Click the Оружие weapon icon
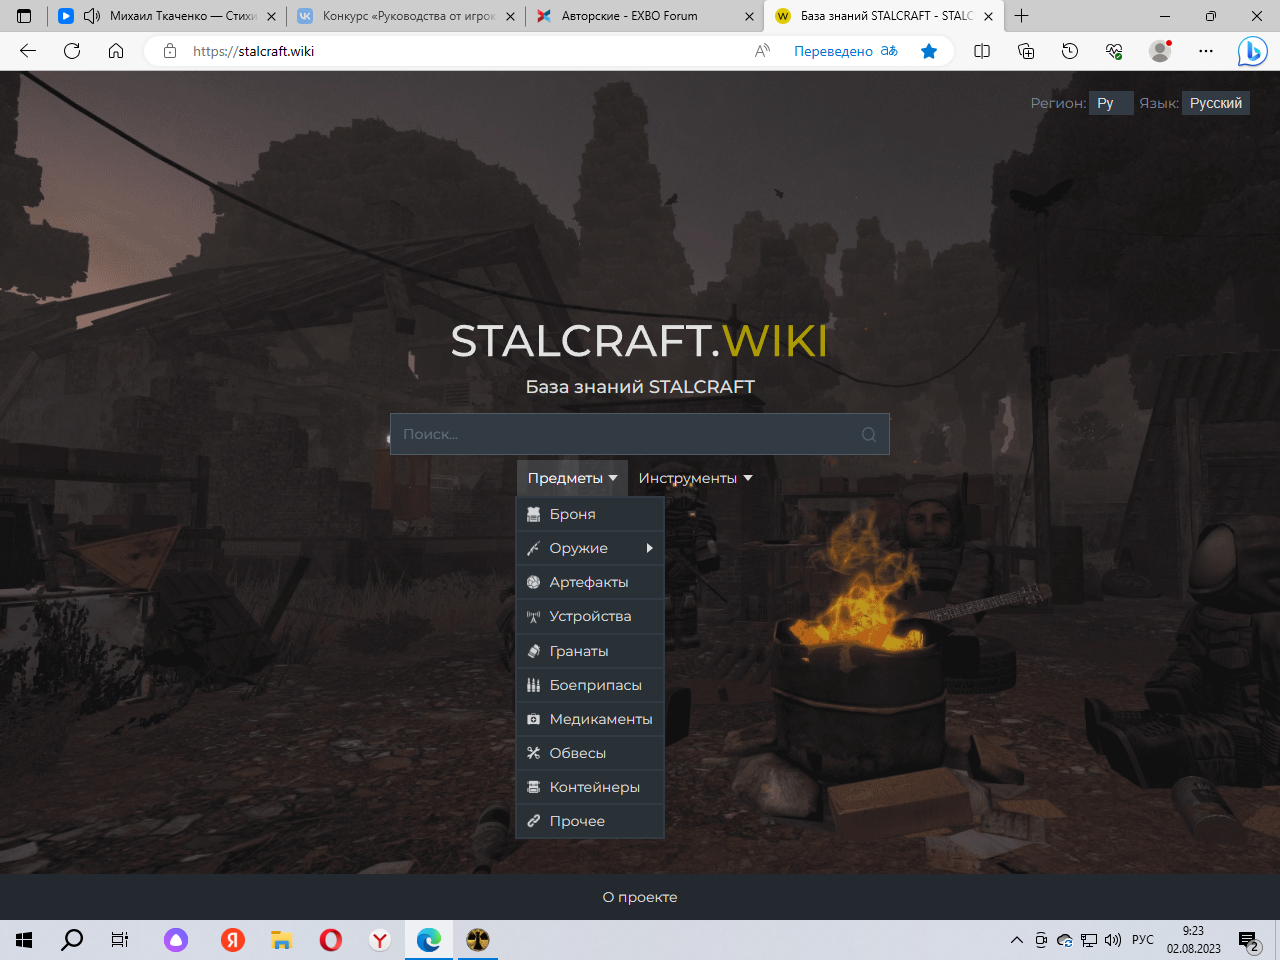Image resolution: width=1280 pixels, height=960 pixels. coord(534,548)
